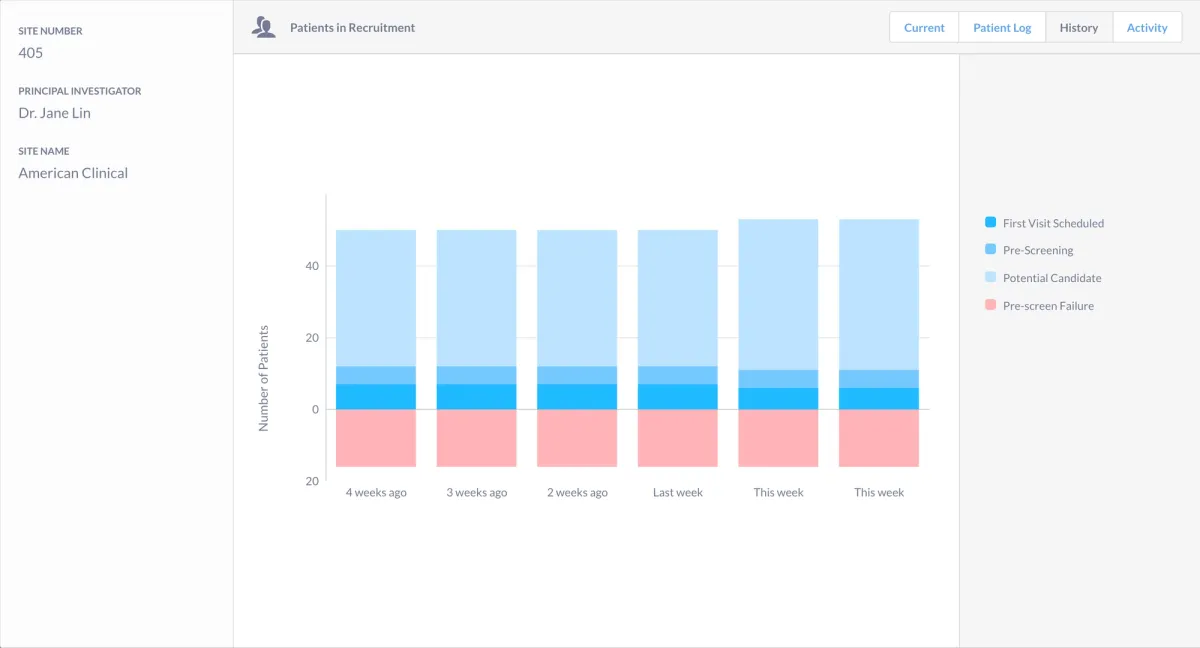Click the site number 405 value
The height and width of the screenshot is (648, 1200).
(30, 53)
